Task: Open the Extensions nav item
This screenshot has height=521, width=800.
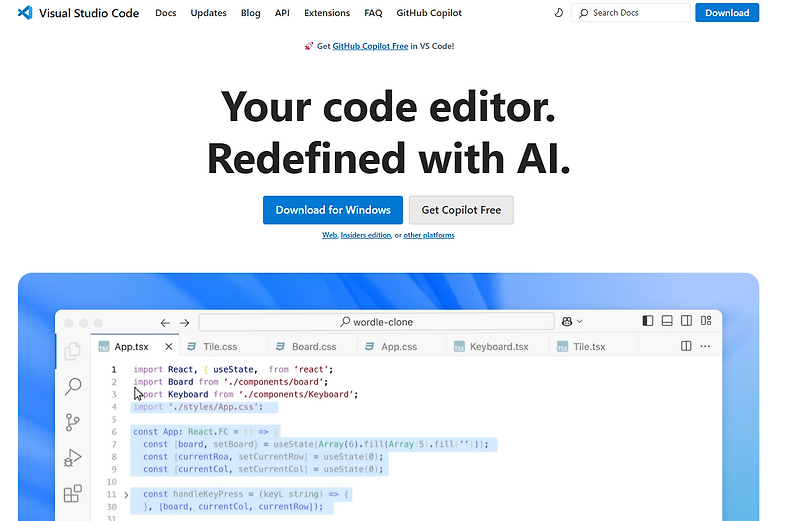Action: coord(327,13)
